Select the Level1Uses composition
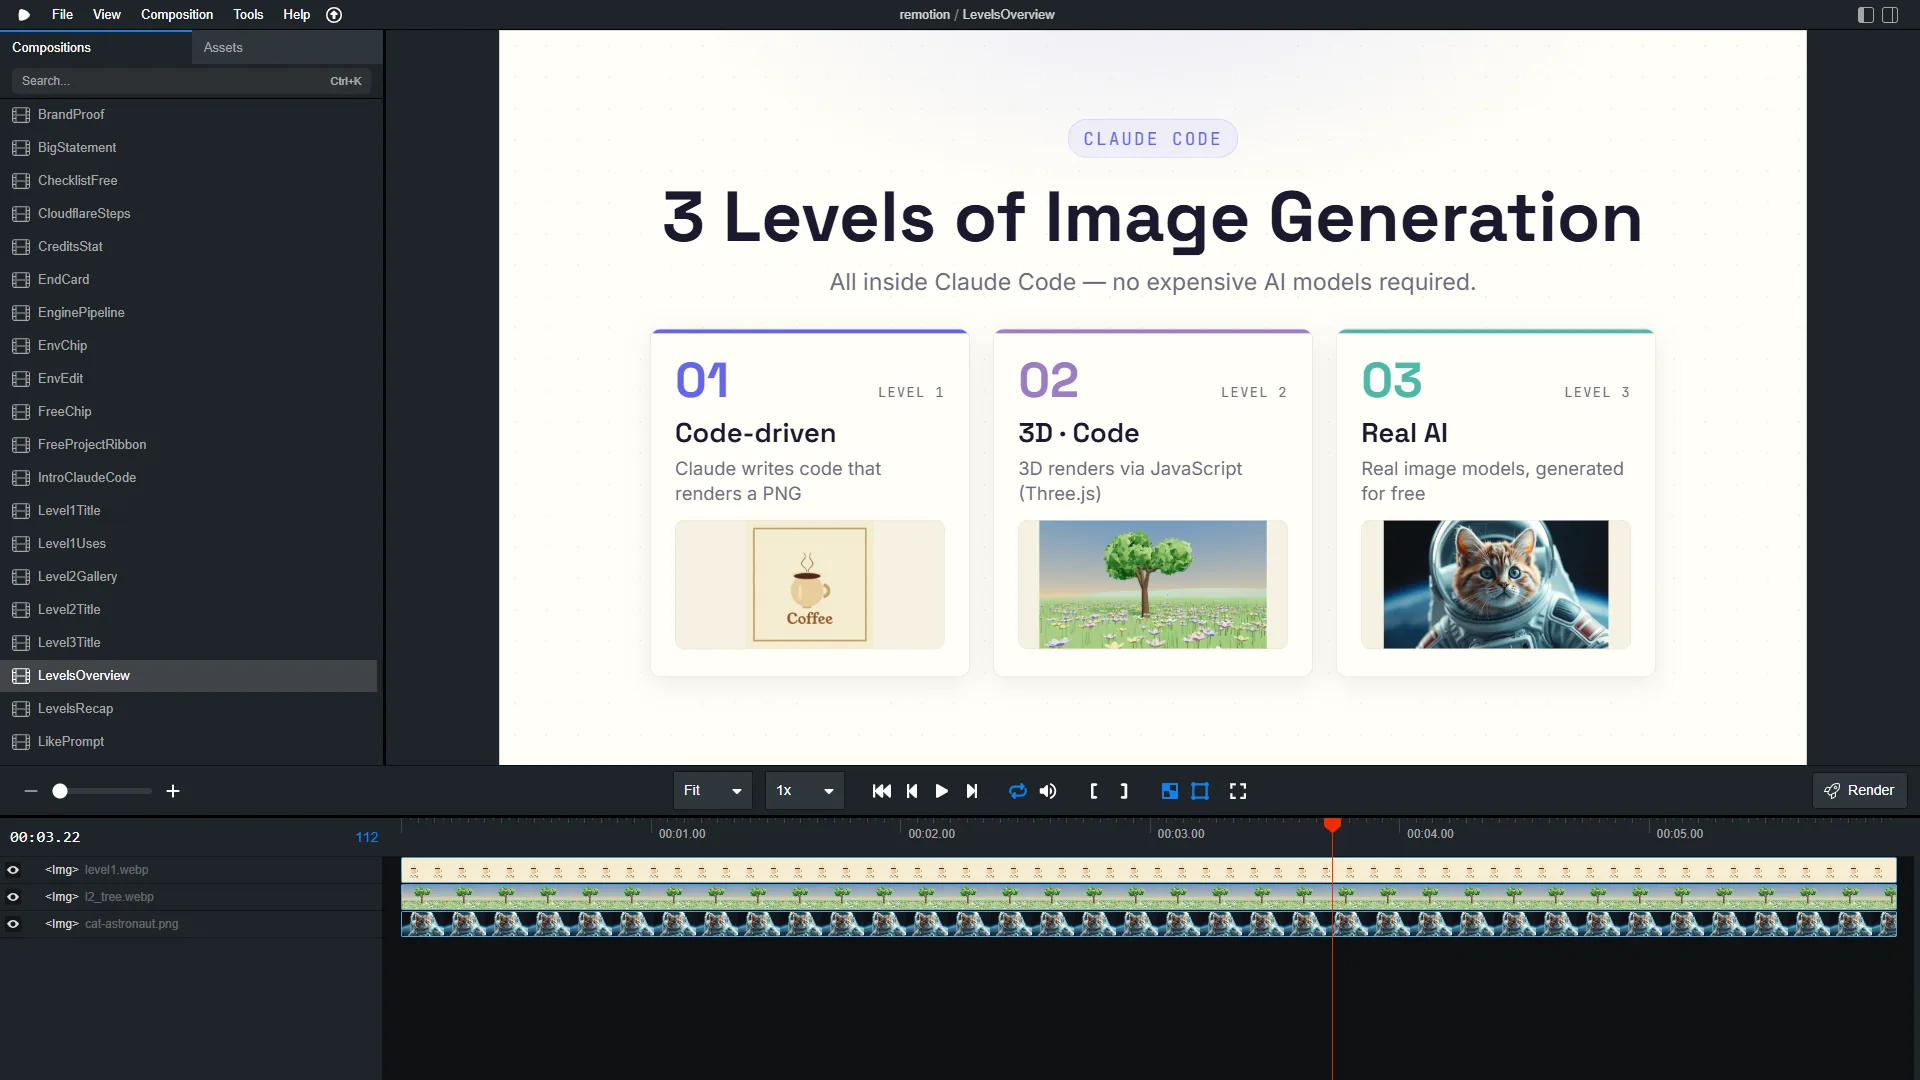The height and width of the screenshot is (1080, 1920). pyautogui.click(x=189, y=544)
